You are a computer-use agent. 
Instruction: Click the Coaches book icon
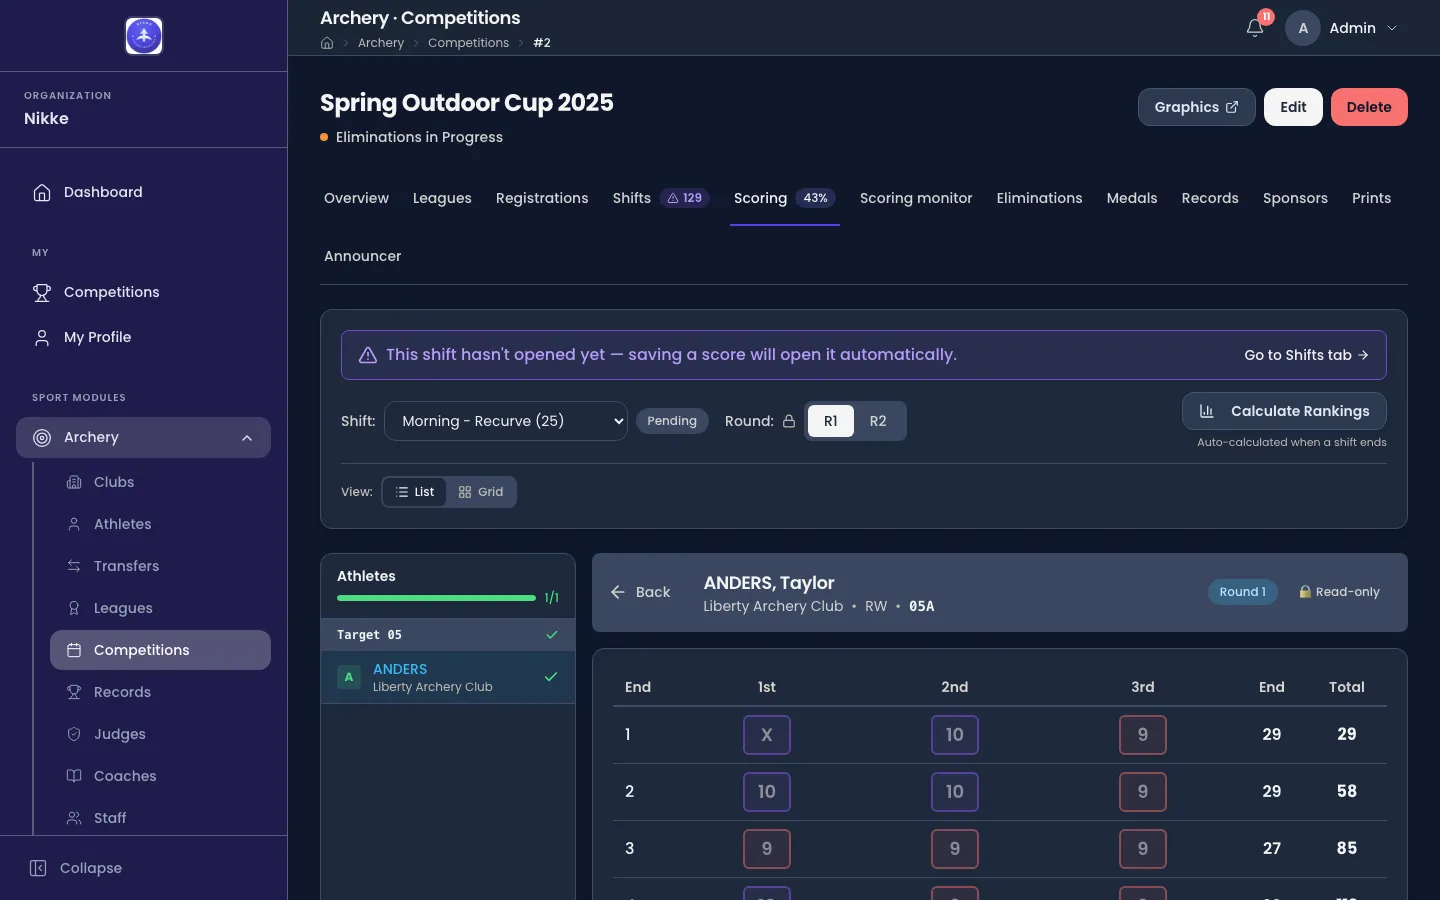[74, 776]
